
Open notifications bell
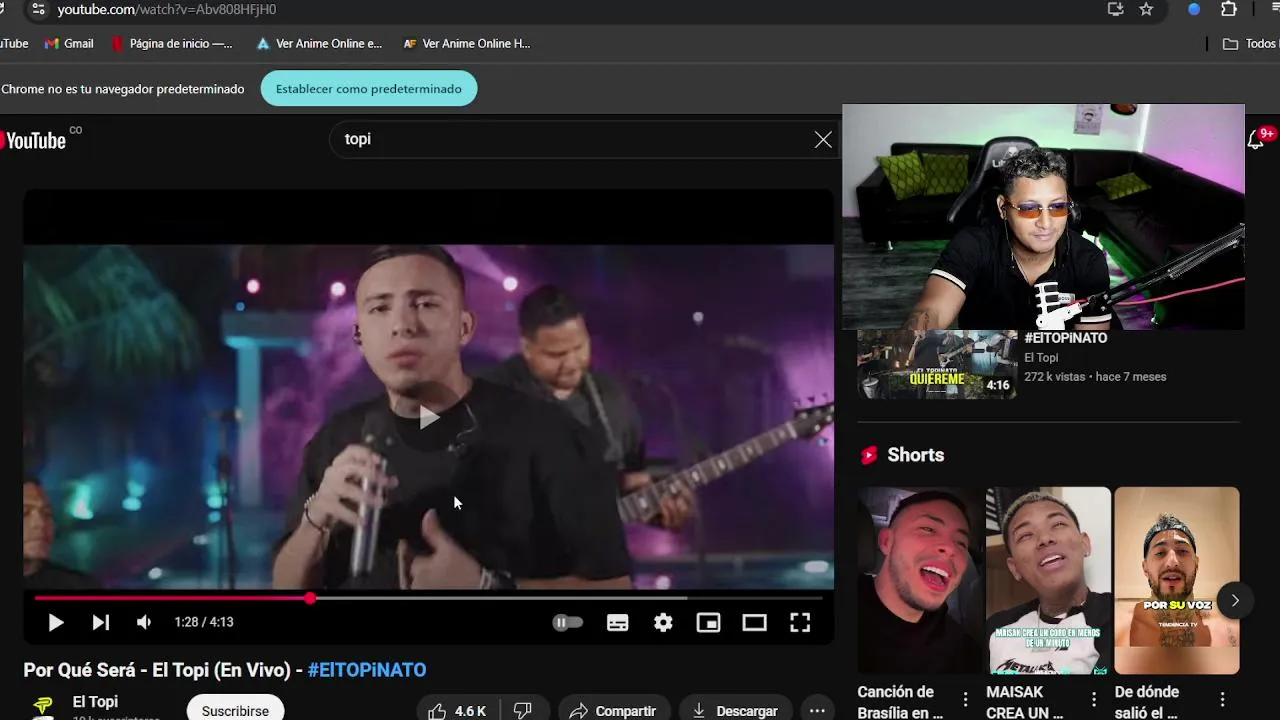[x=1256, y=140]
